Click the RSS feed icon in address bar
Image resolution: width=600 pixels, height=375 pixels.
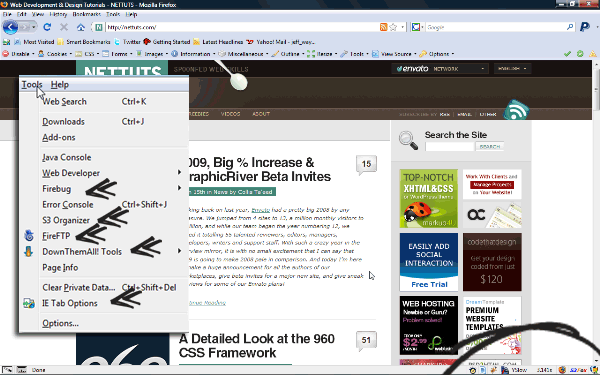[383, 27]
